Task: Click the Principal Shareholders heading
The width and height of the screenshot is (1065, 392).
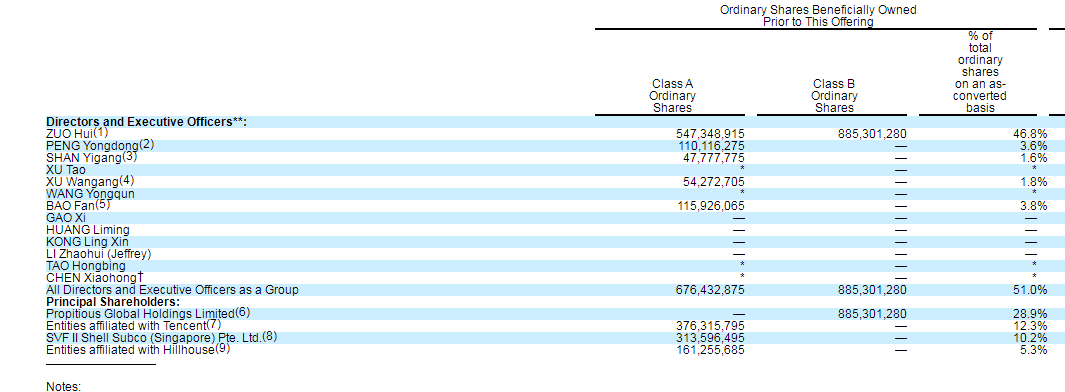Action: (113, 302)
